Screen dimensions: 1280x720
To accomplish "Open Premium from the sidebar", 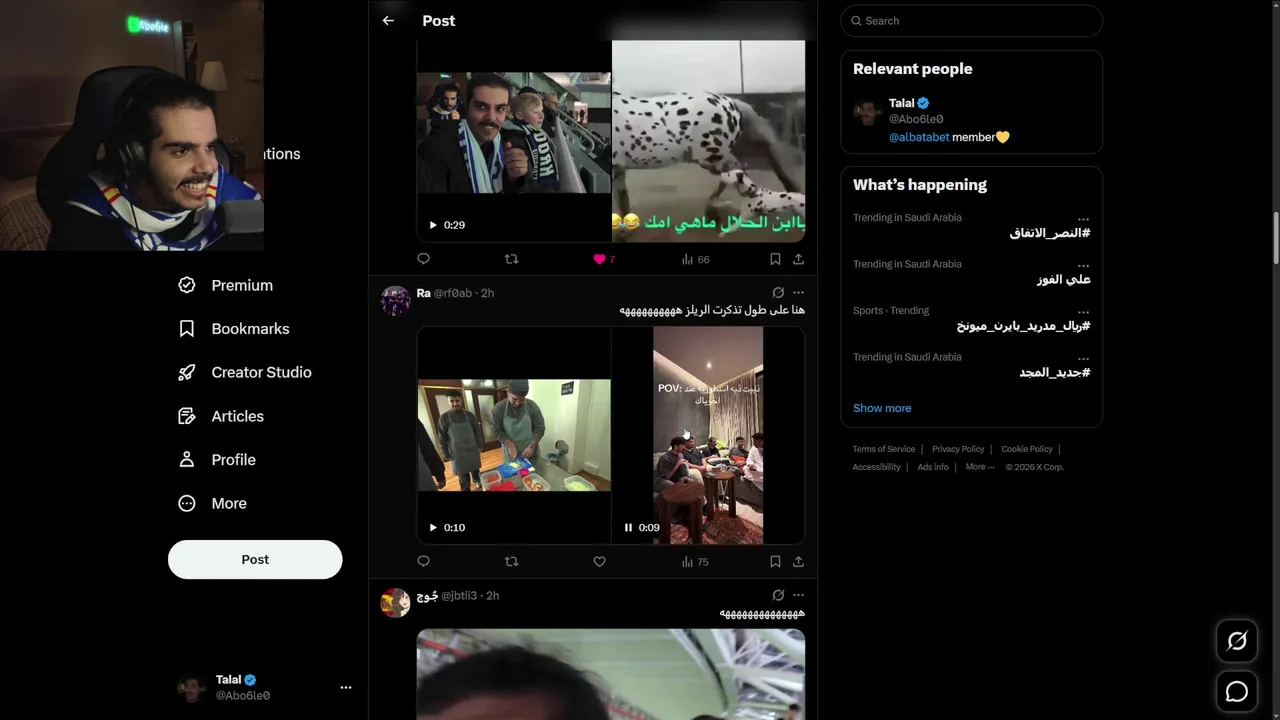I will click(225, 285).
